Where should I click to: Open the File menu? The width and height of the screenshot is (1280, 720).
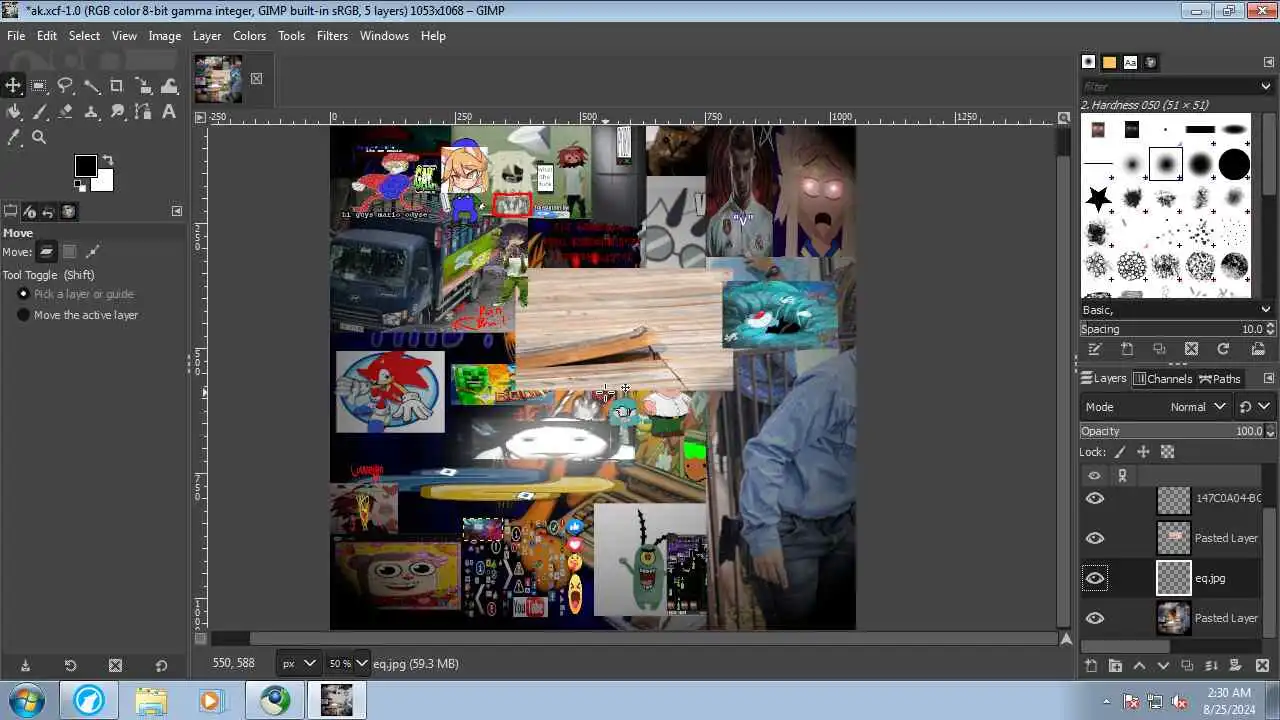[16, 35]
